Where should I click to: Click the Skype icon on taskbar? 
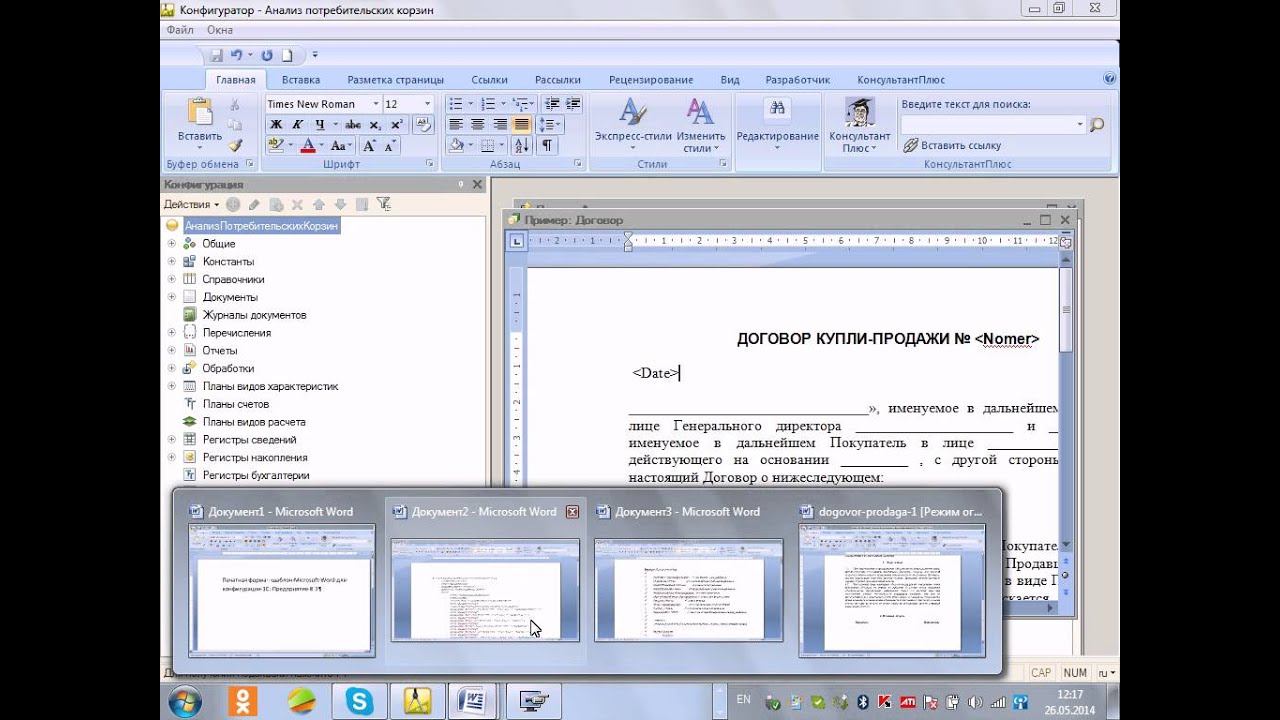click(360, 701)
